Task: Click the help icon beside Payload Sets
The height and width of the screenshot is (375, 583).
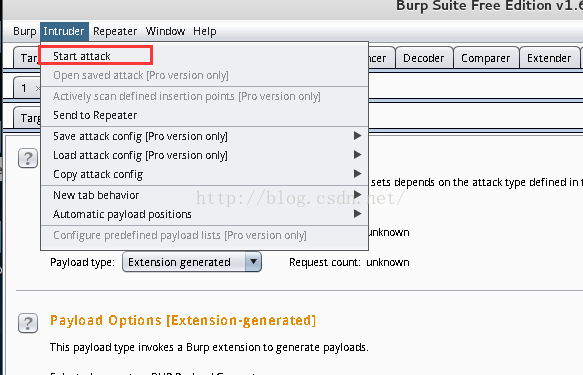Action: (x=28, y=158)
